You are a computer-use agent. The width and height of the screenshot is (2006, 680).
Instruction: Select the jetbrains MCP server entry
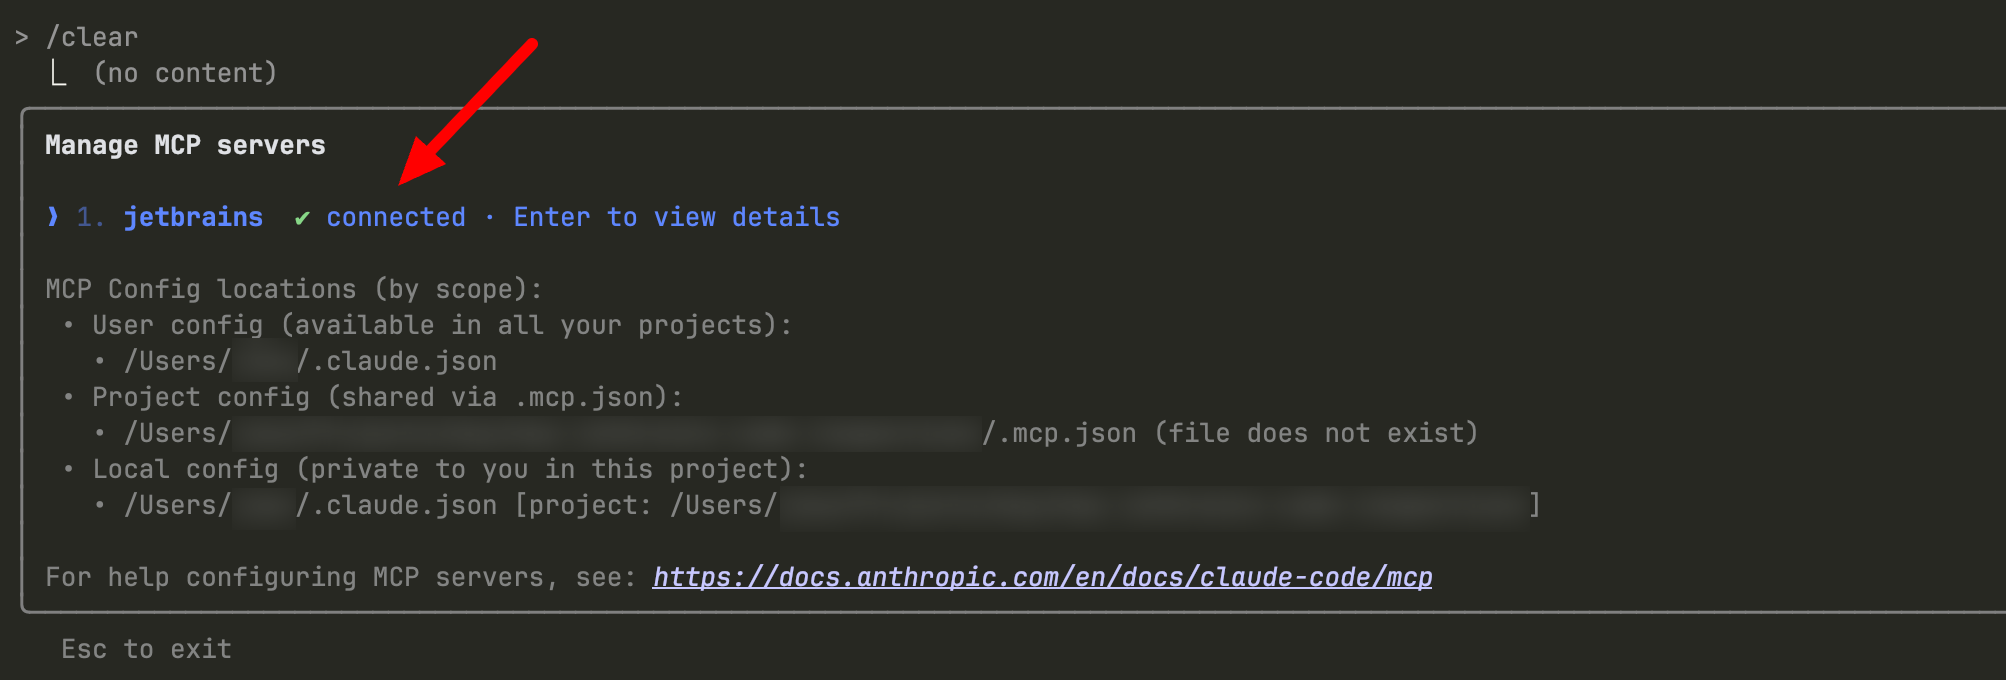tap(193, 217)
